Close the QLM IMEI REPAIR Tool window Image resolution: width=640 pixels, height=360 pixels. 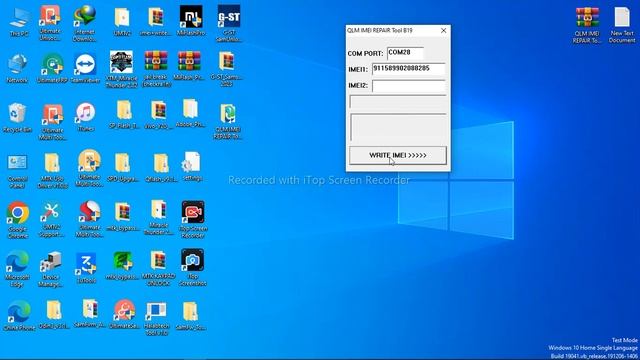[x=443, y=31]
